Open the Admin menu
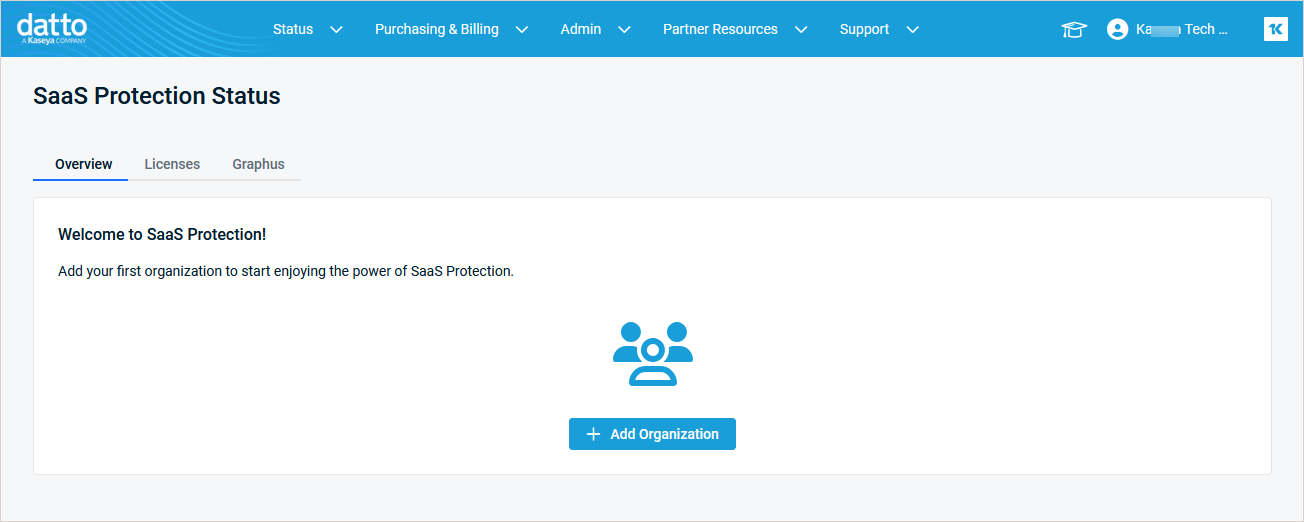The image size is (1304, 522). (581, 29)
